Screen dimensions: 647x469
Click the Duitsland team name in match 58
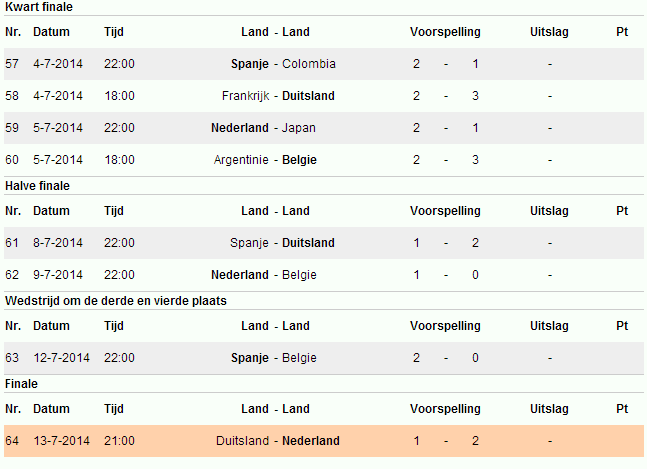pos(308,96)
